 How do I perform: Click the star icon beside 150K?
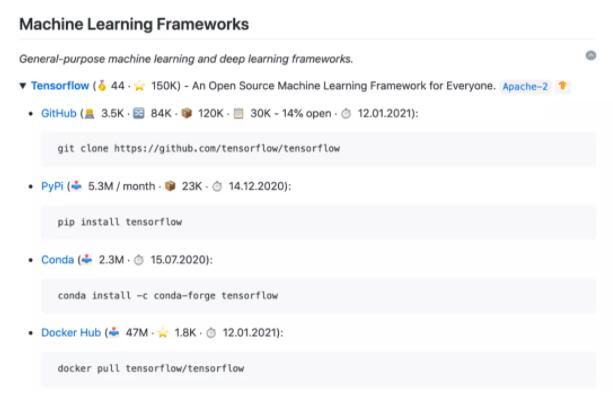pos(139,86)
